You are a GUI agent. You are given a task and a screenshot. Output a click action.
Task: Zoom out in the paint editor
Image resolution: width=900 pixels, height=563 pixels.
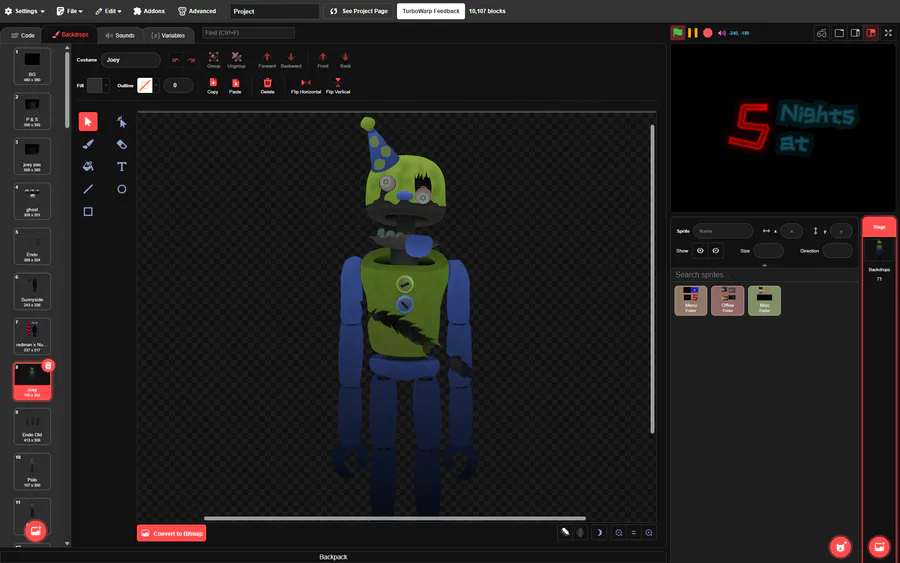[x=619, y=533]
